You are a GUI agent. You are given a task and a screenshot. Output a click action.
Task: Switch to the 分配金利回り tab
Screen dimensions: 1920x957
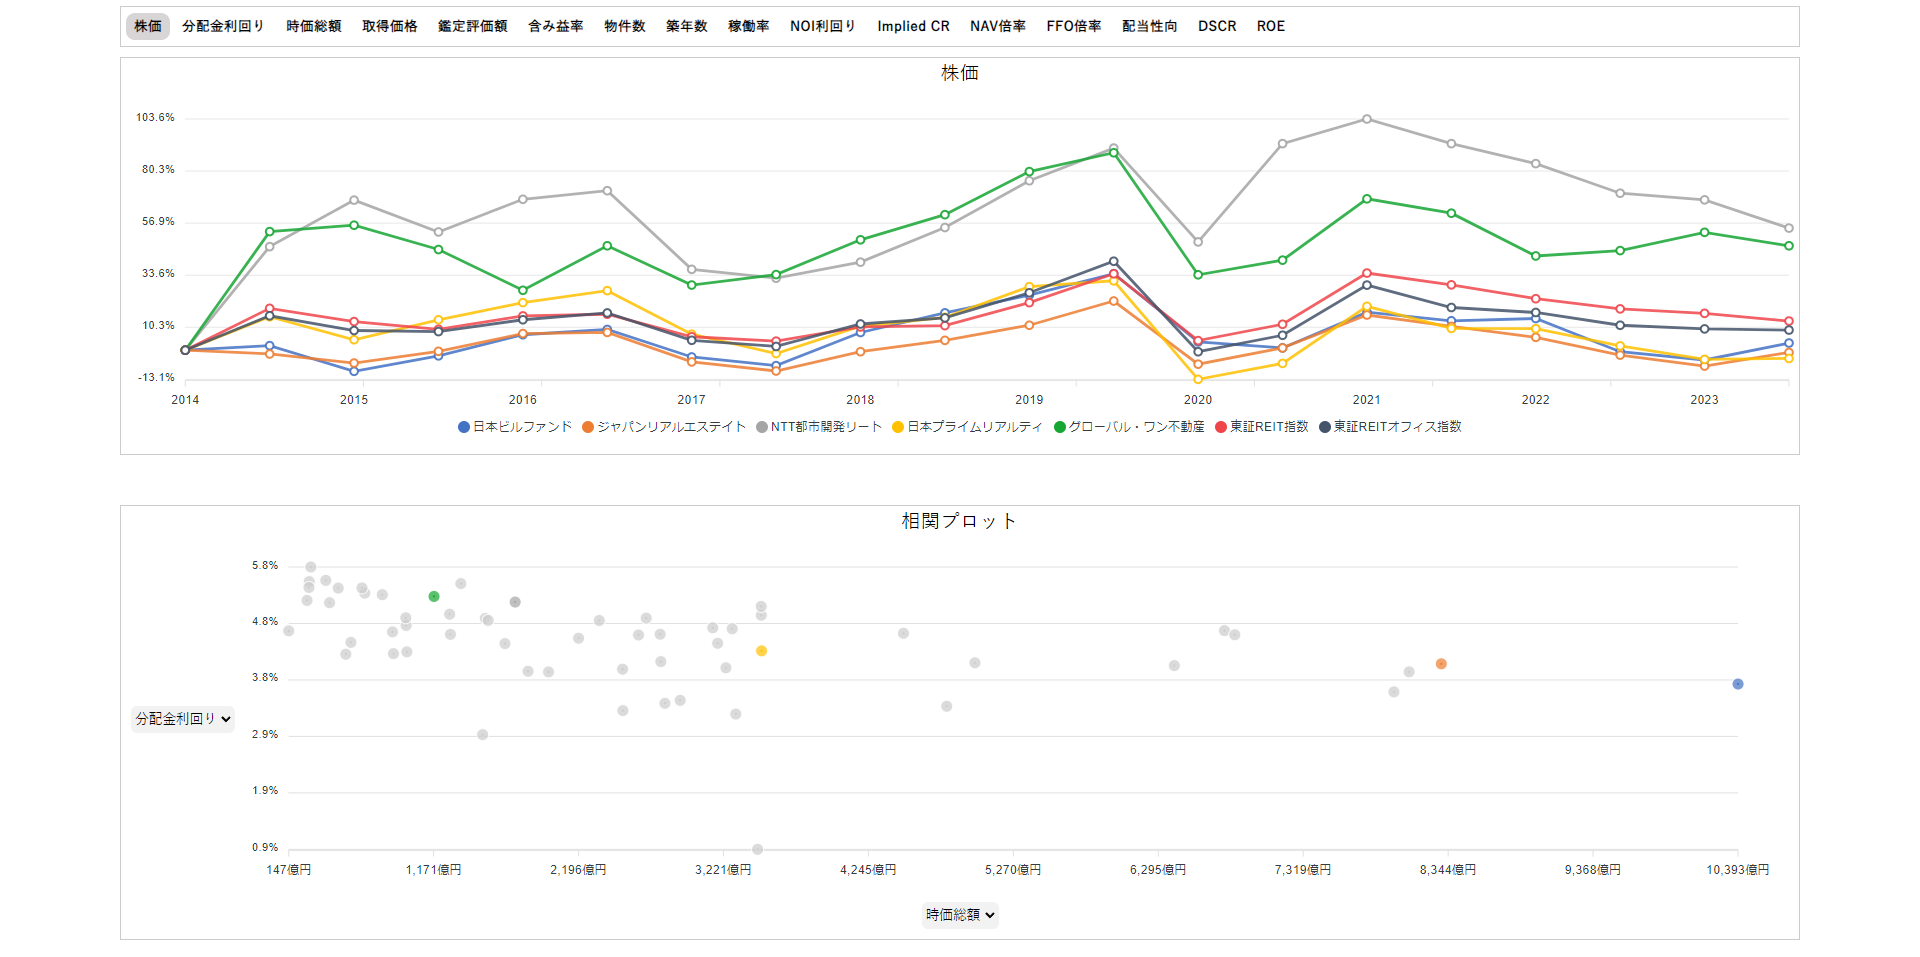[223, 26]
